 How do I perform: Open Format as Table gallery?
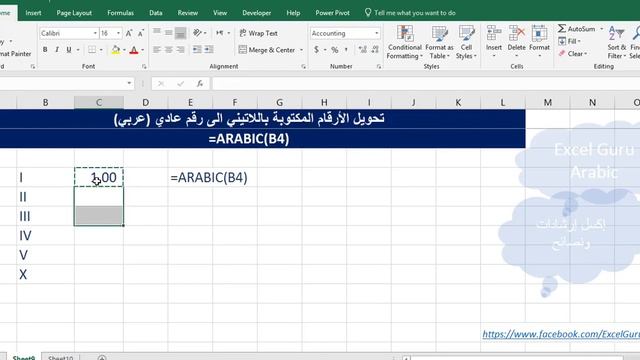click(x=439, y=42)
